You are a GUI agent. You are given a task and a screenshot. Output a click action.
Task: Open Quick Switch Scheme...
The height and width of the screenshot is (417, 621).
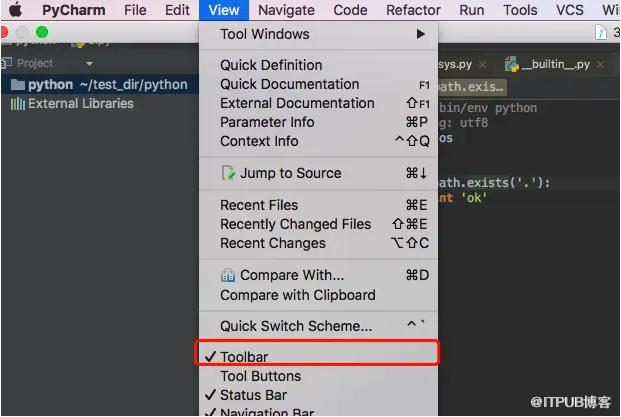[318, 326]
